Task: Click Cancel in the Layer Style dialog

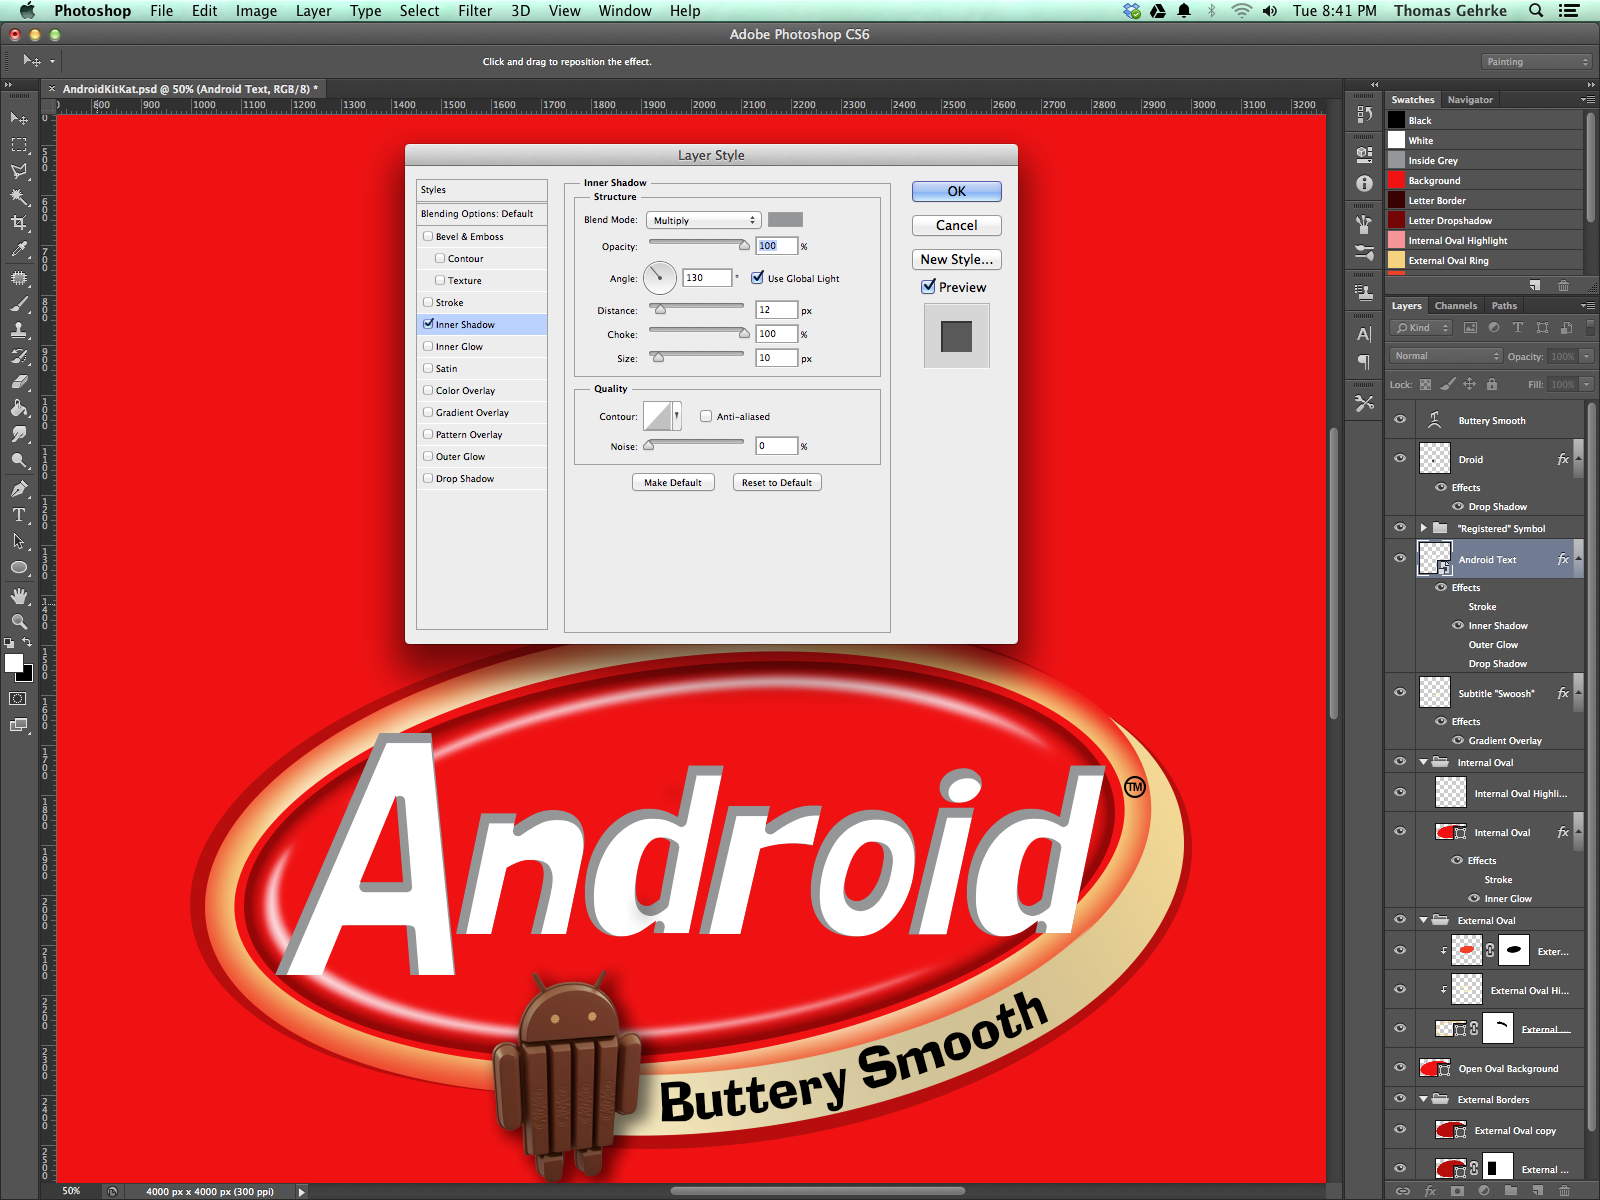Action: 957,225
